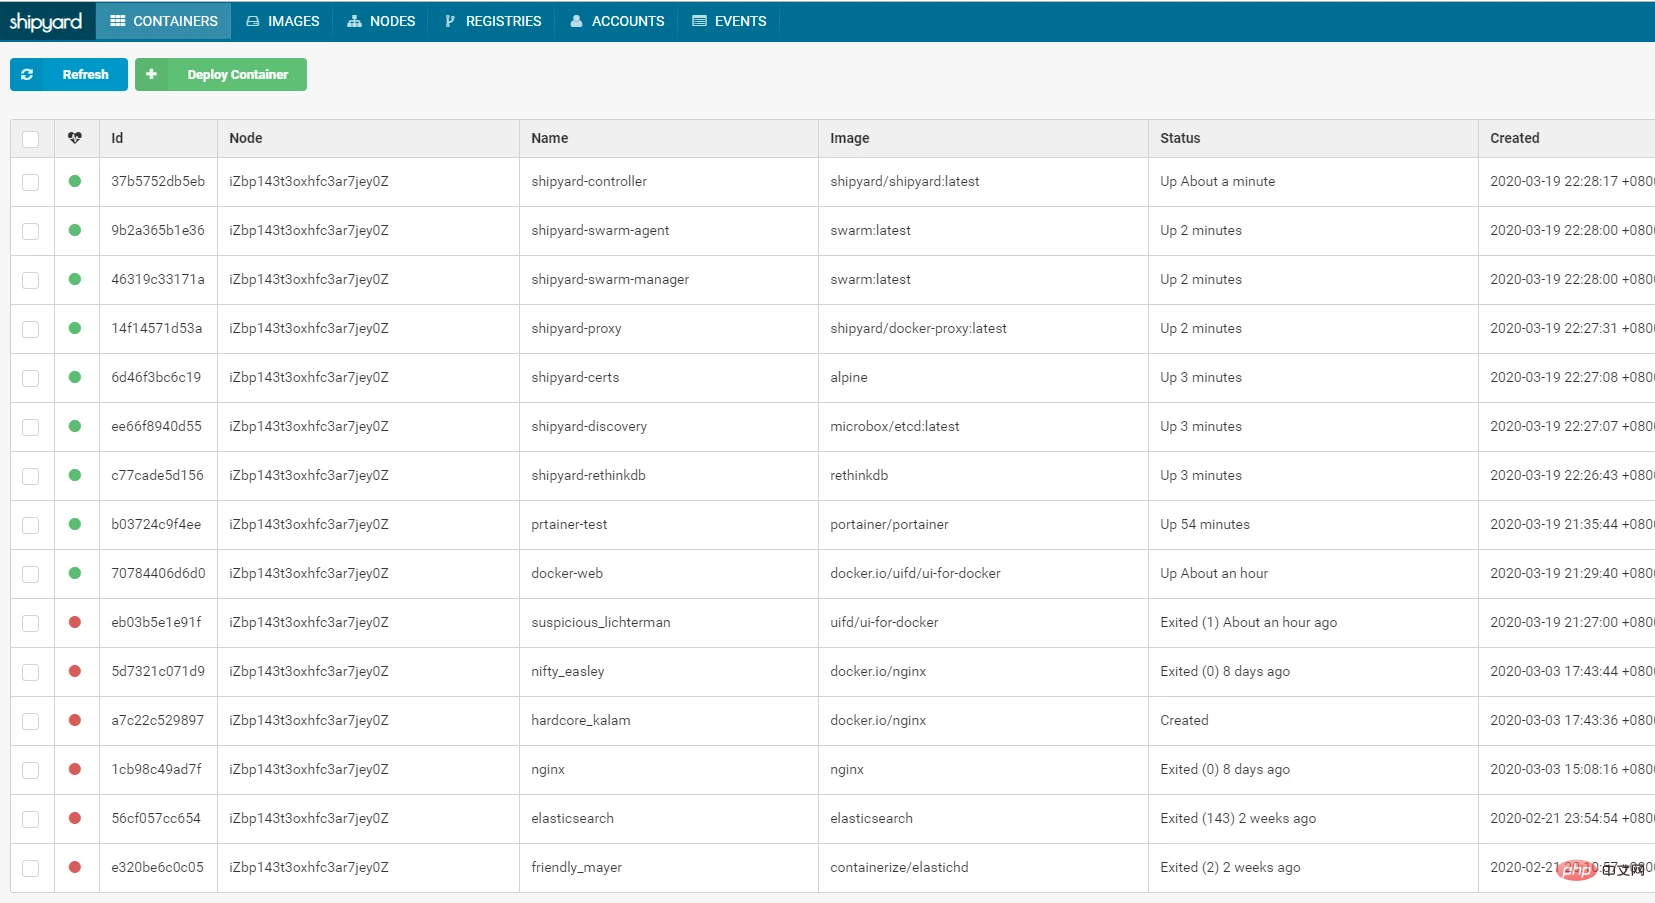Click the Deploy Container button
The width and height of the screenshot is (1655, 903).
221,74
